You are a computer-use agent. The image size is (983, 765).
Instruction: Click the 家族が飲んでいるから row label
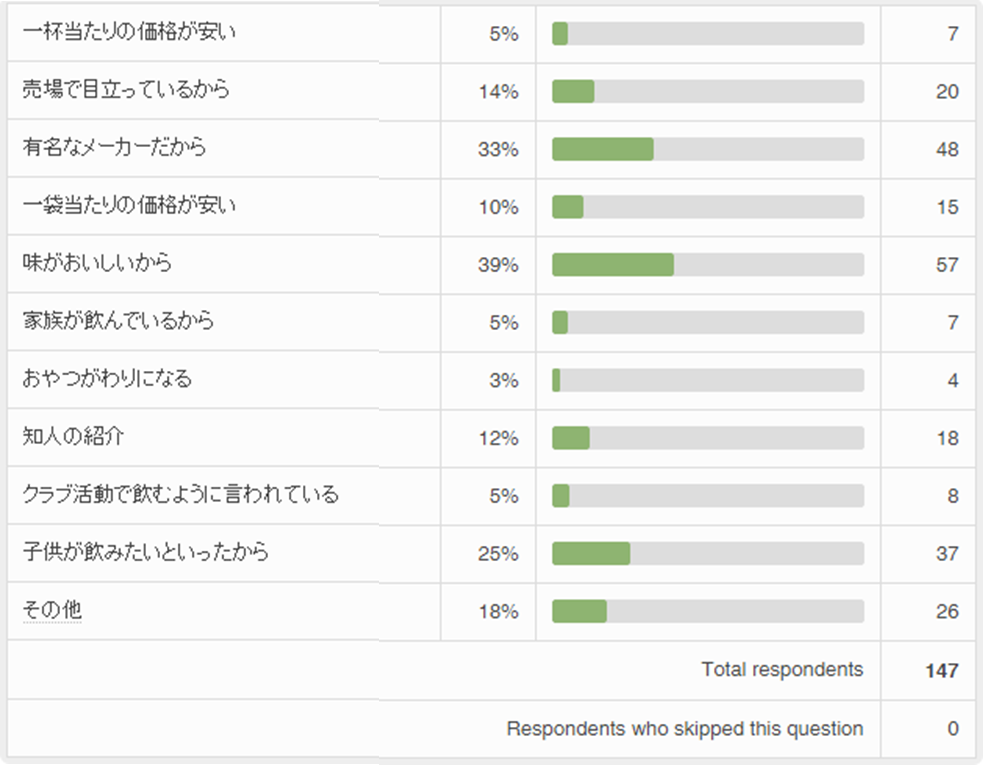pyautogui.click(x=118, y=321)
